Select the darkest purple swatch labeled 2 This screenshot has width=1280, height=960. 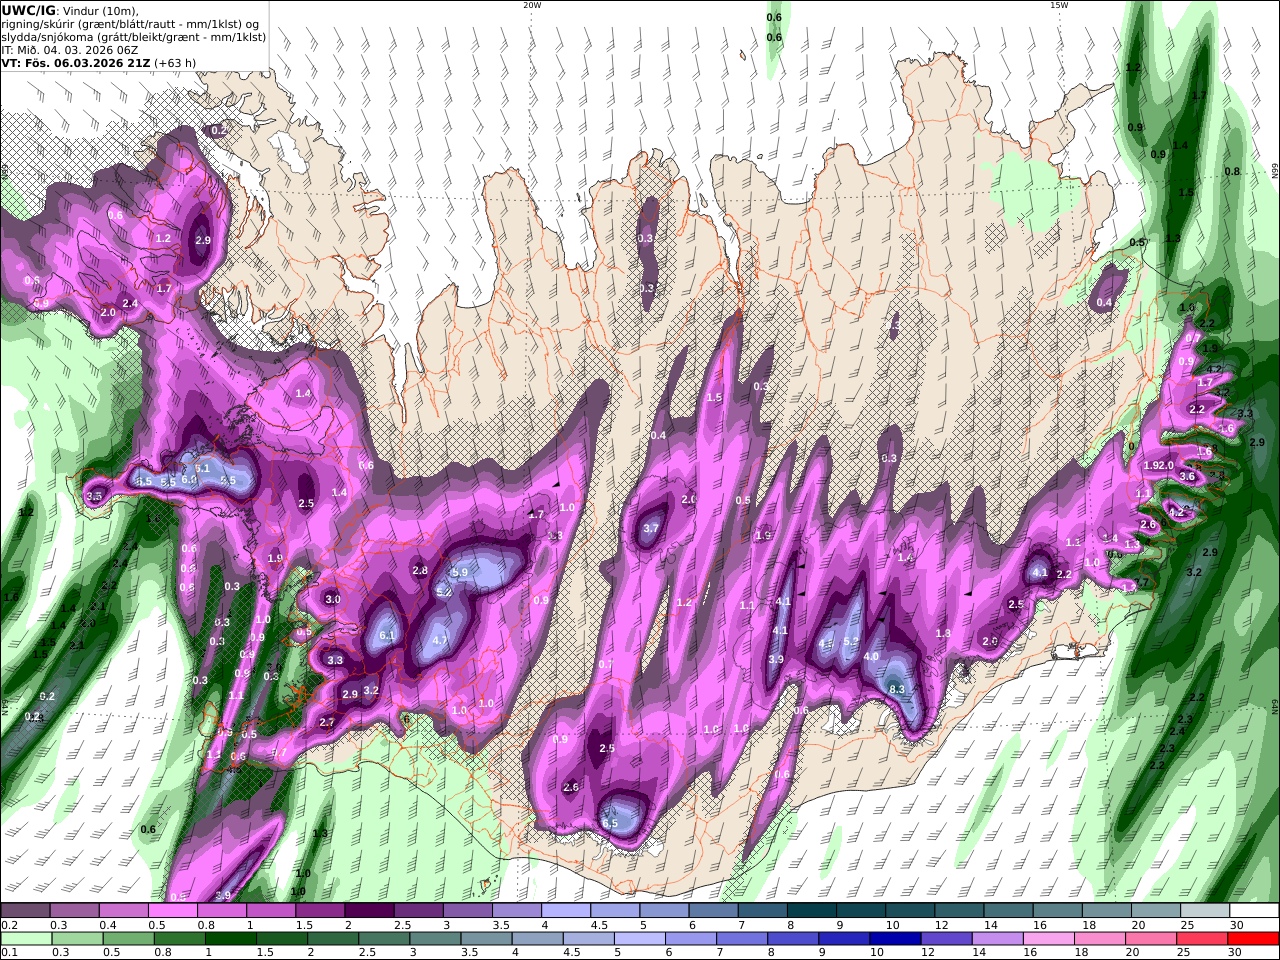point(368,910)
